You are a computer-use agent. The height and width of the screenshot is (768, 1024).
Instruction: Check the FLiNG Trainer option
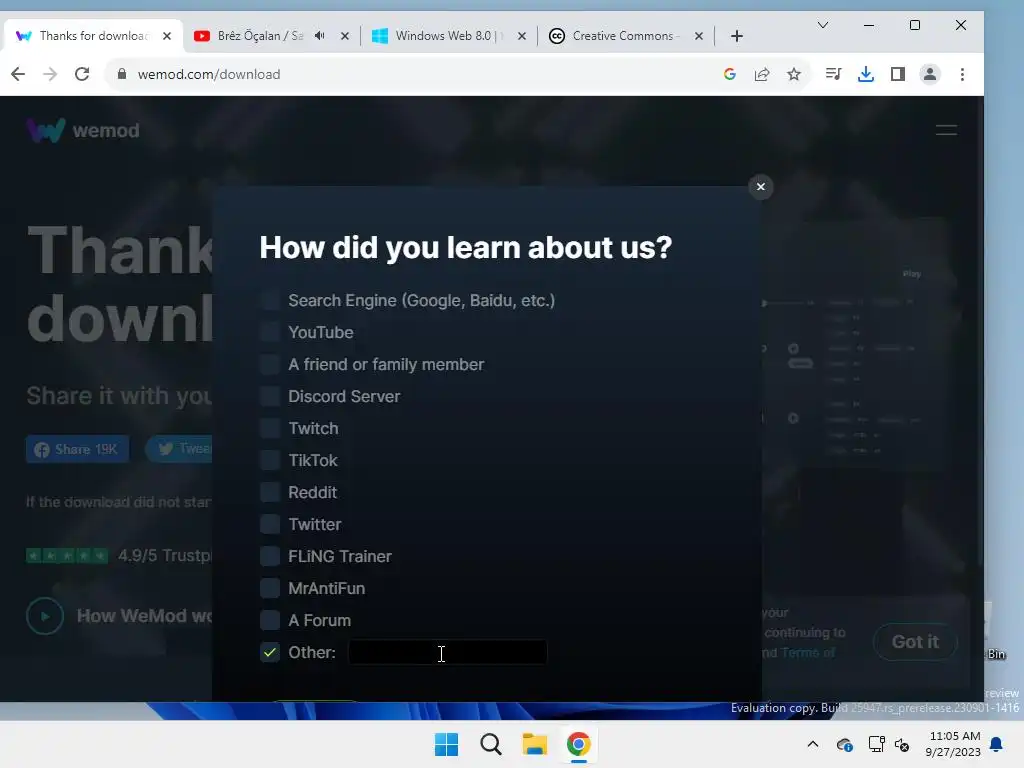[270, 556]
